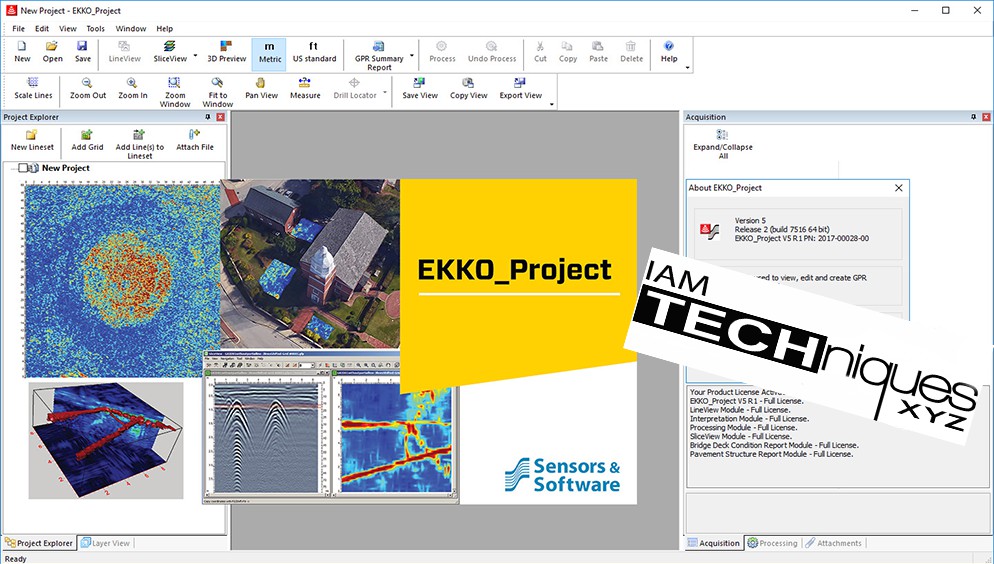Image resolution: width=994 pixels, height=564 pixels.
Task: Click Add Line(s) to Lineset
Action: 139,144
